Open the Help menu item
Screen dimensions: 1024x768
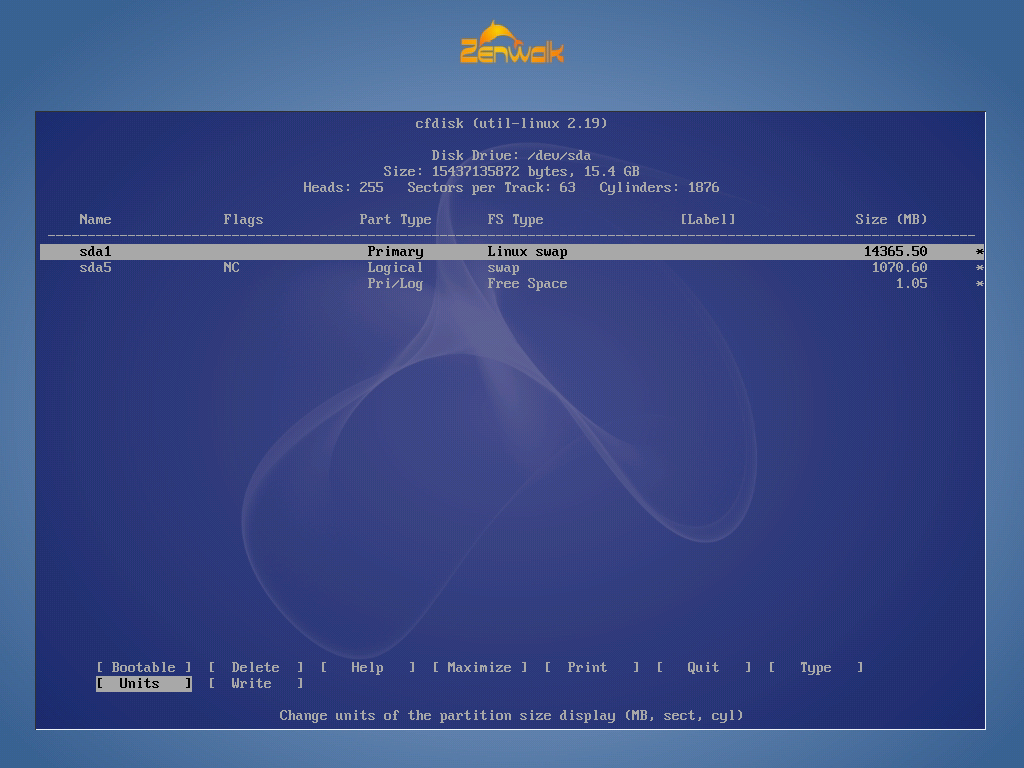coord(367,668)
